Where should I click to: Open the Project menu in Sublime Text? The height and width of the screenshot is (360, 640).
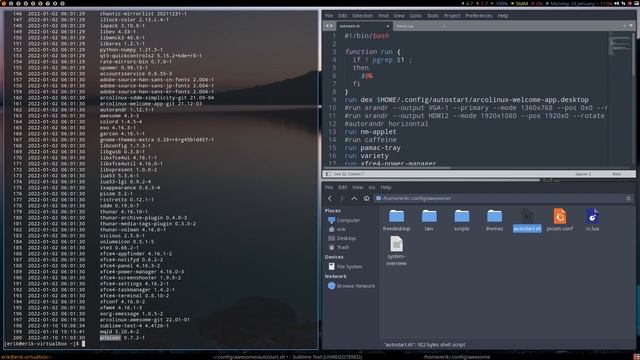[x=452, y=16]
